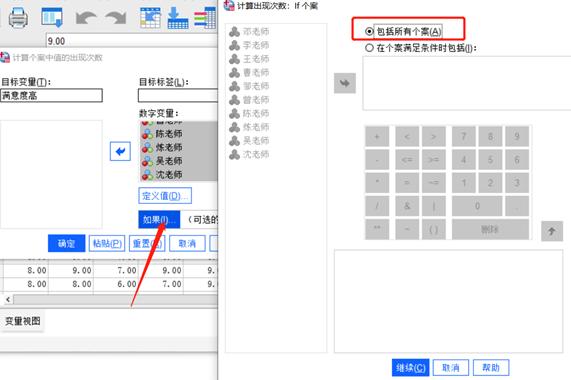Viewport: 571px width, 380px height.
Task: Click the ampersand (&) keypad button
Action: coord(407,206)
